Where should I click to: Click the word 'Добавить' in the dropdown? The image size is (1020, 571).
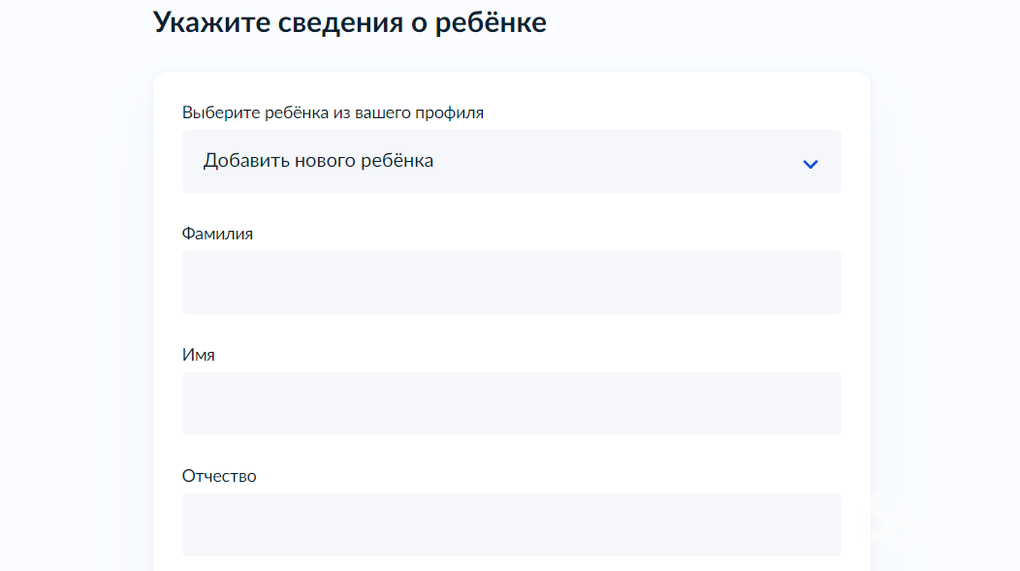[x=245, y=161]
